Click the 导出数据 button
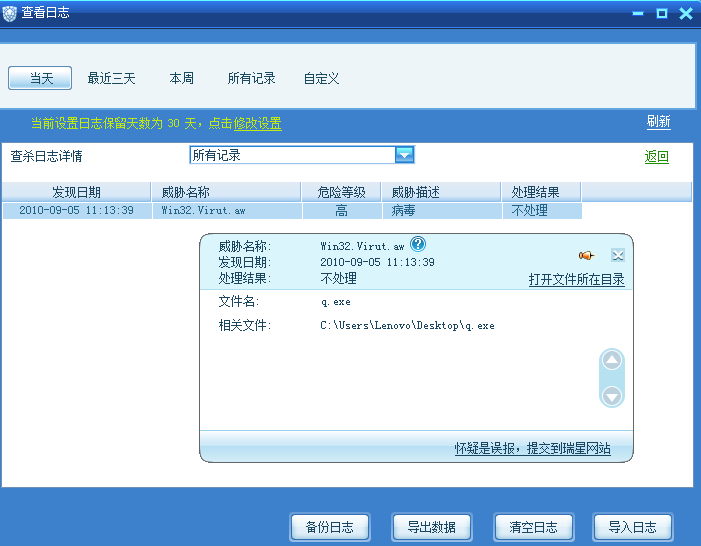This screenshot has height=546, width=701. [x=432, y=527]
